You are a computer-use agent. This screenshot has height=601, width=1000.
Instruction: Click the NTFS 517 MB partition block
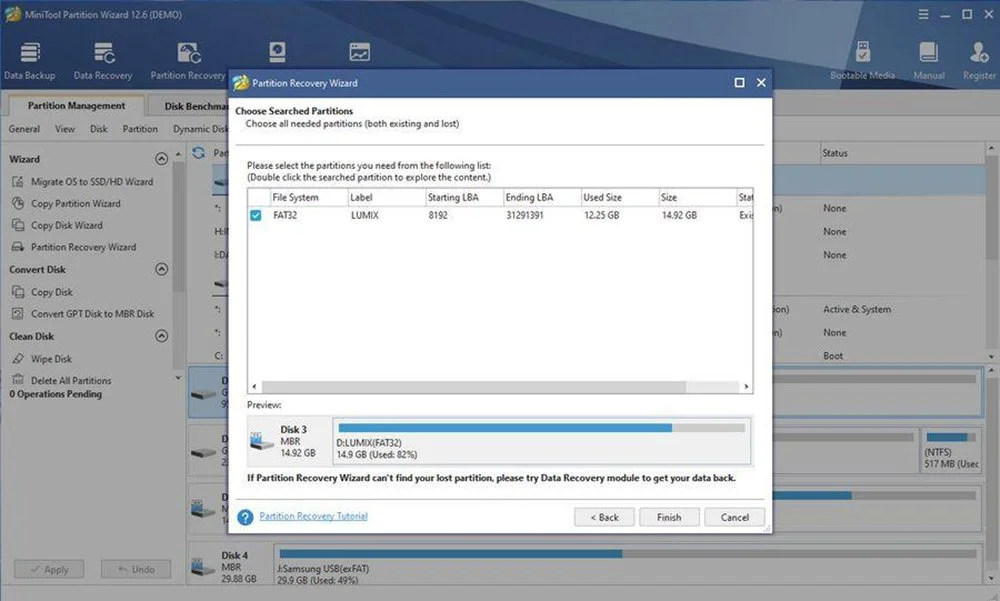click(x=950, y=450)
